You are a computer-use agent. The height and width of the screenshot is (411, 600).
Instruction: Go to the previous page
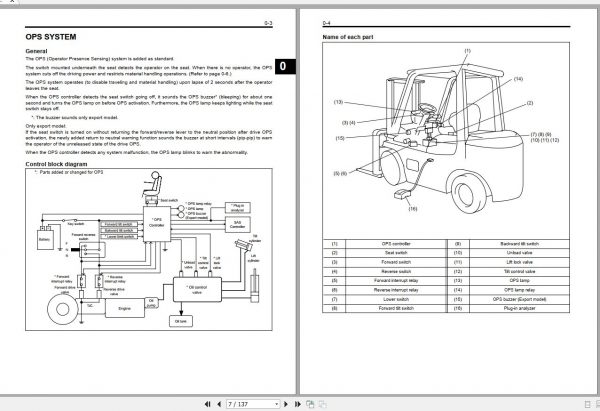click(219, 404)
